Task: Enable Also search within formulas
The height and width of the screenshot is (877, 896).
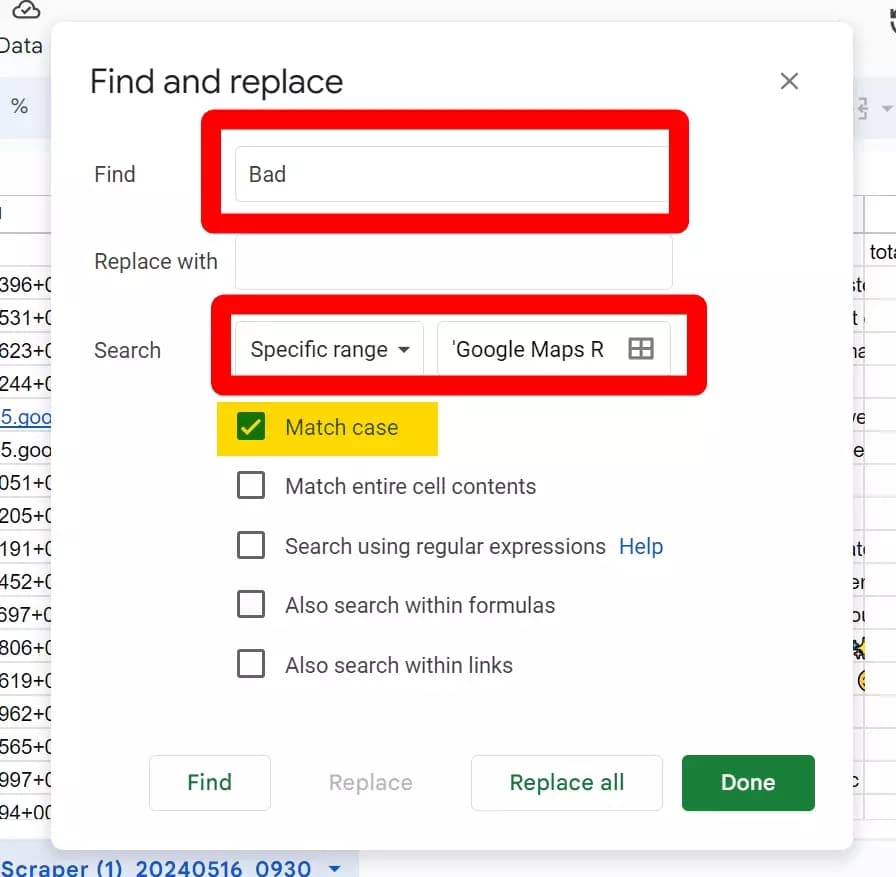Action: point(251,605)
